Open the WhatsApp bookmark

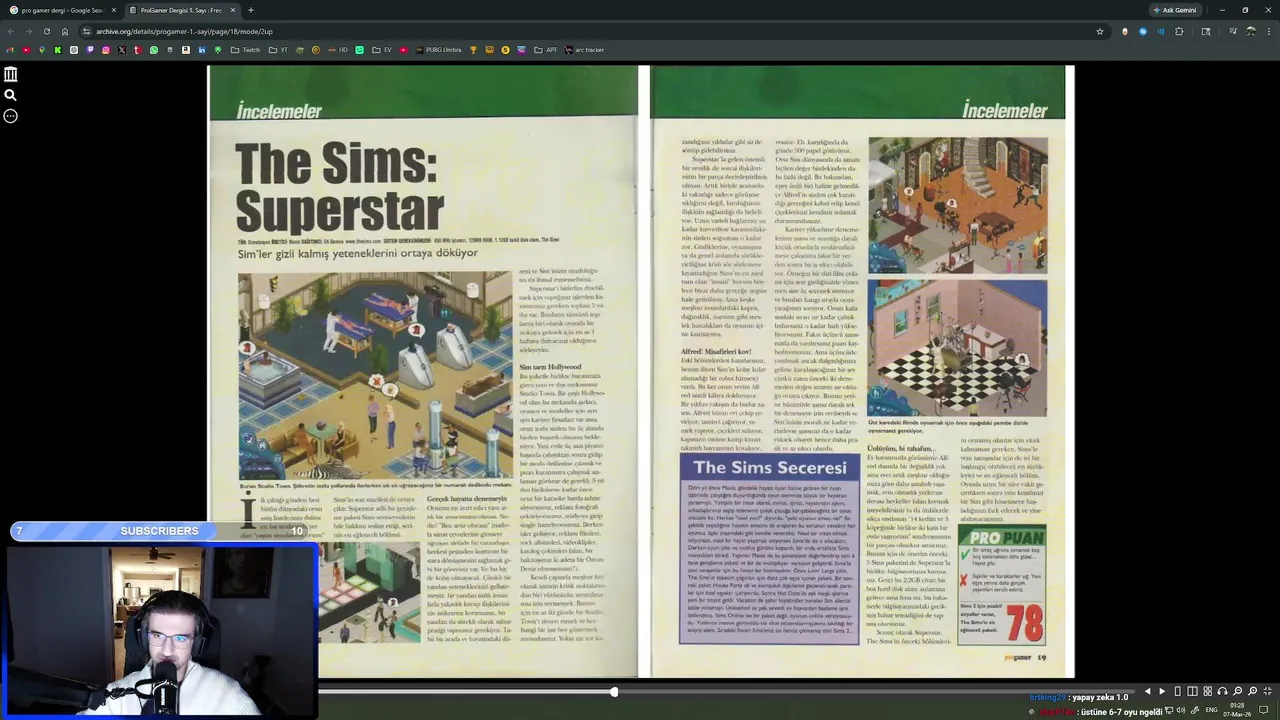coord(153,50)
